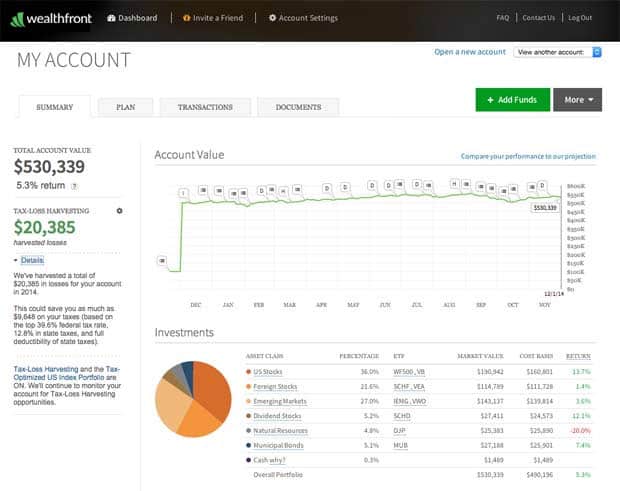The height and width of the screenshot is (491, 620).
Task: Select the event marker at the chart's low start
Action: click(162, 261)
